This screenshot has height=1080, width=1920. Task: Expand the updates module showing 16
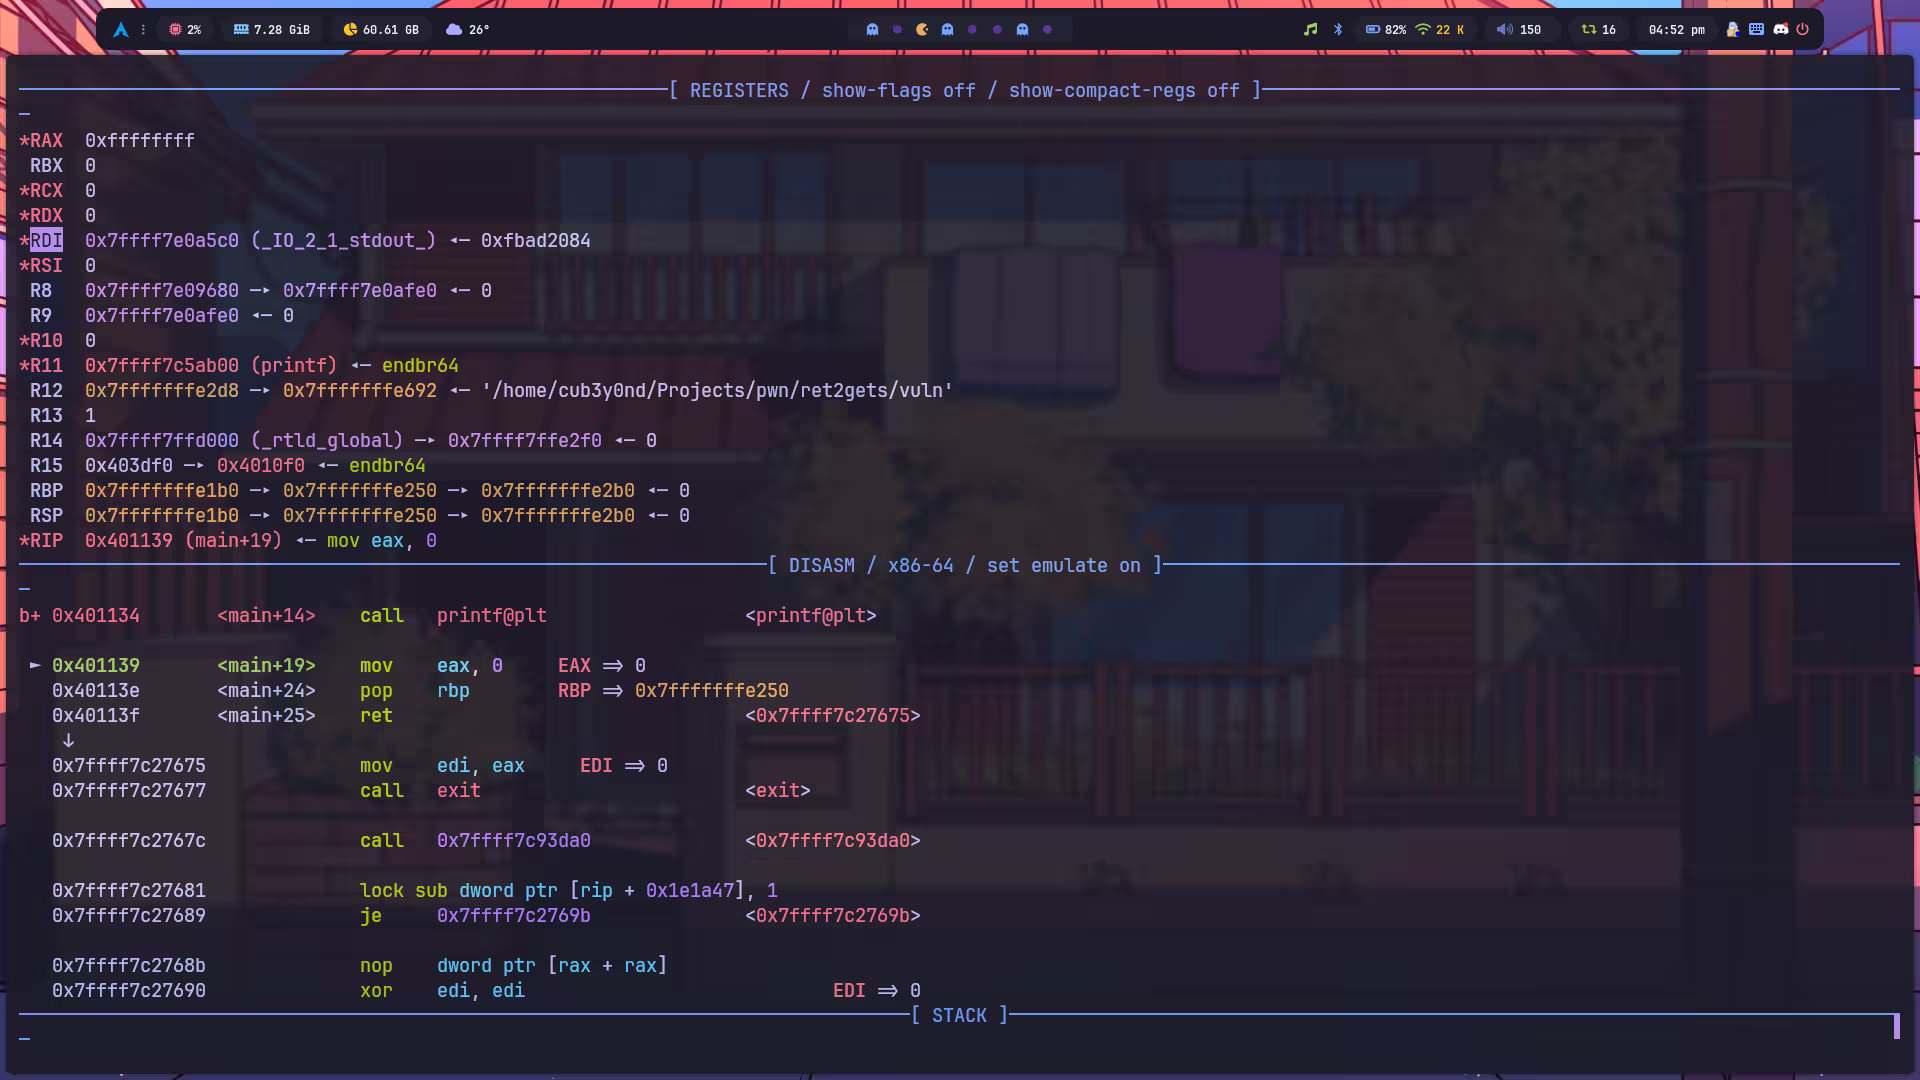click(1598, 30)
